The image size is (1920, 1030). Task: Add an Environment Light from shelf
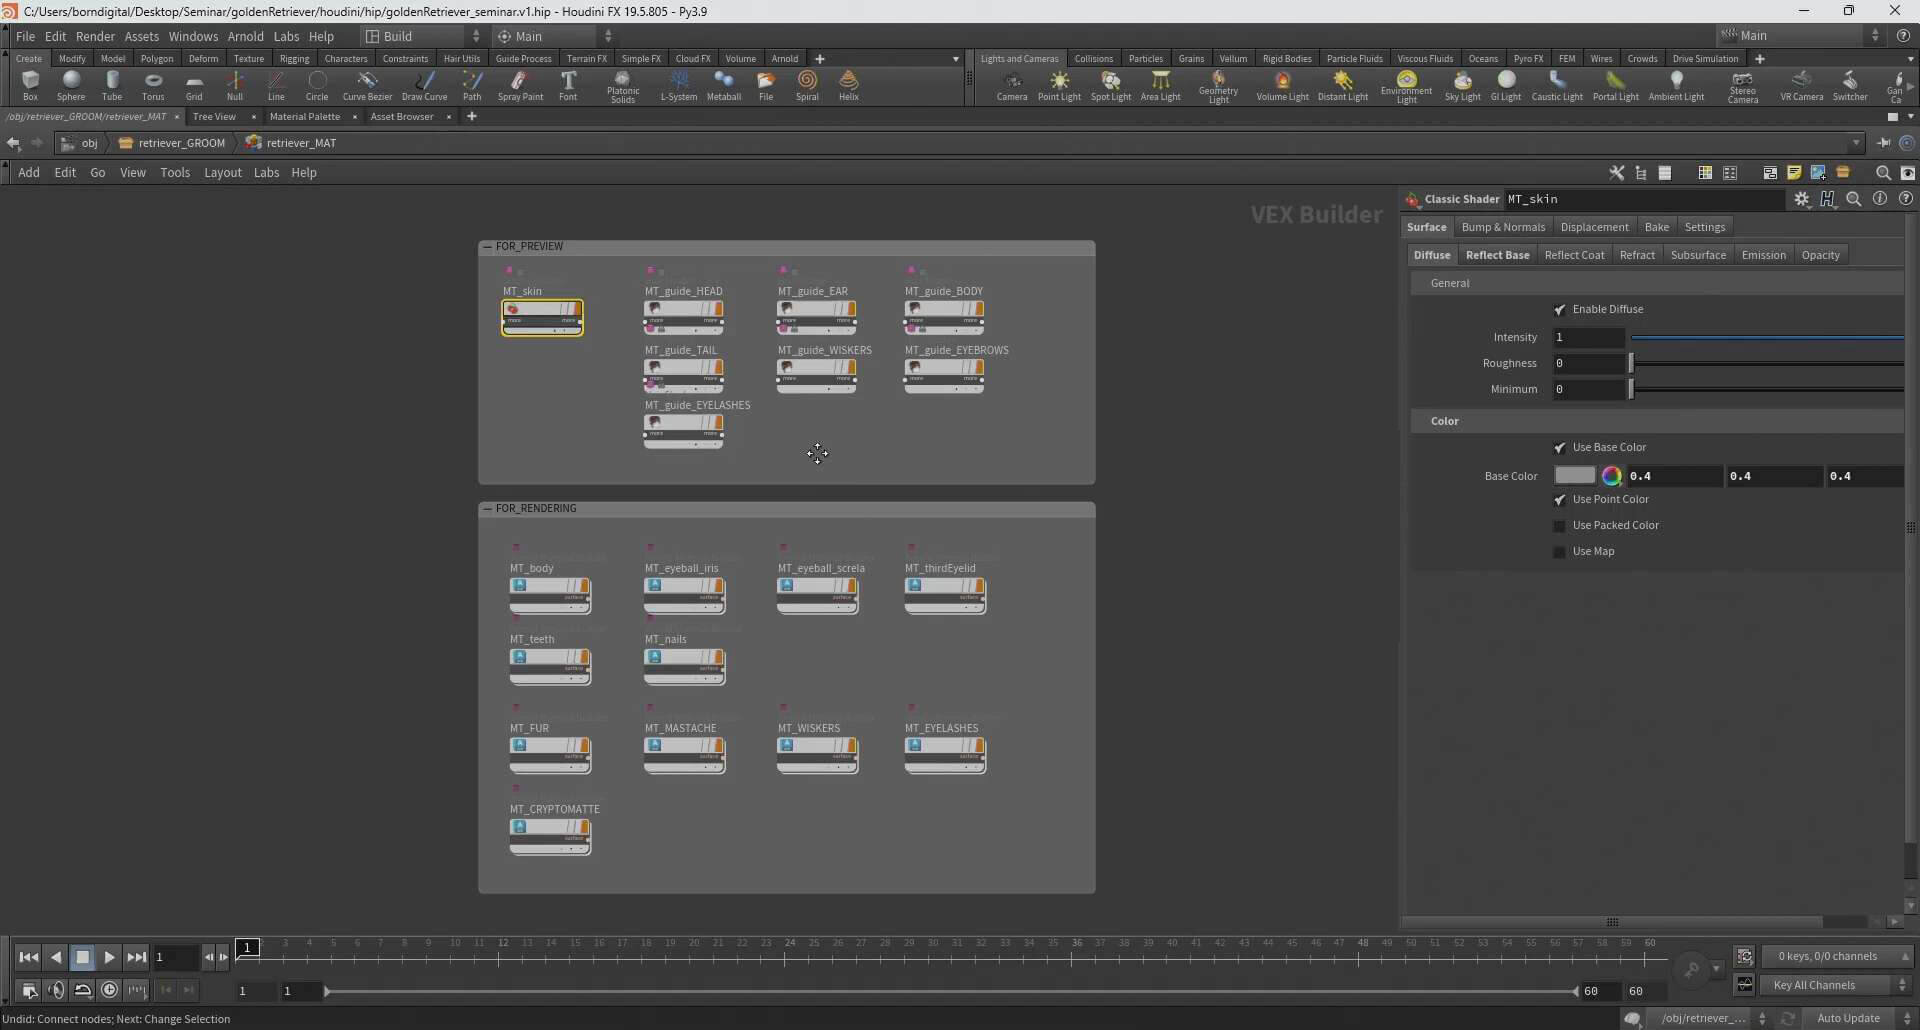point(1406,86)
